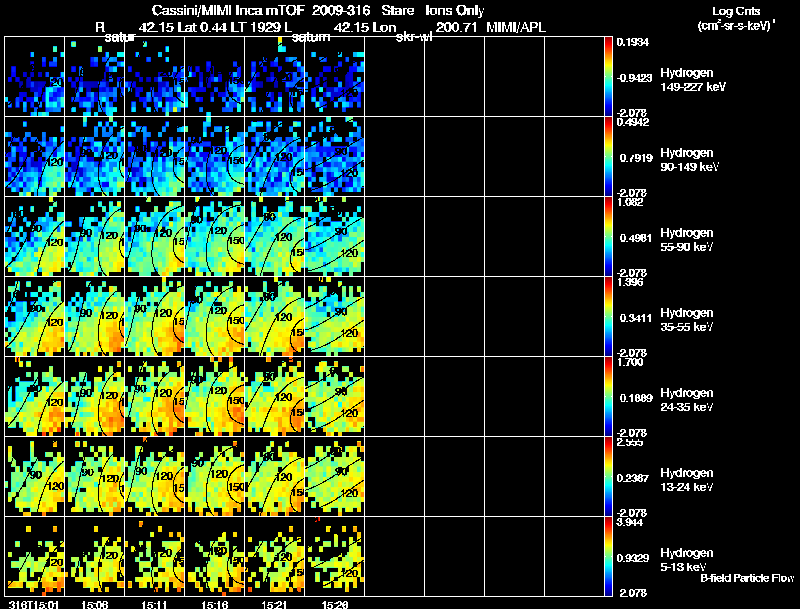Click the 15:11 time label

(x=154, y=604)
